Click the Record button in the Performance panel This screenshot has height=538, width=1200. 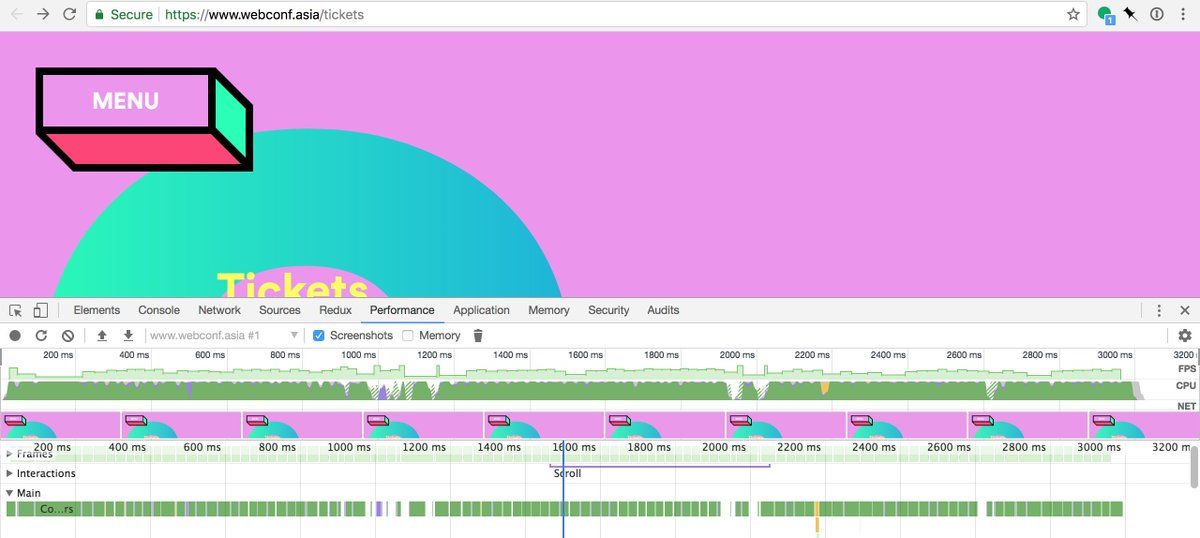[15, 336]
